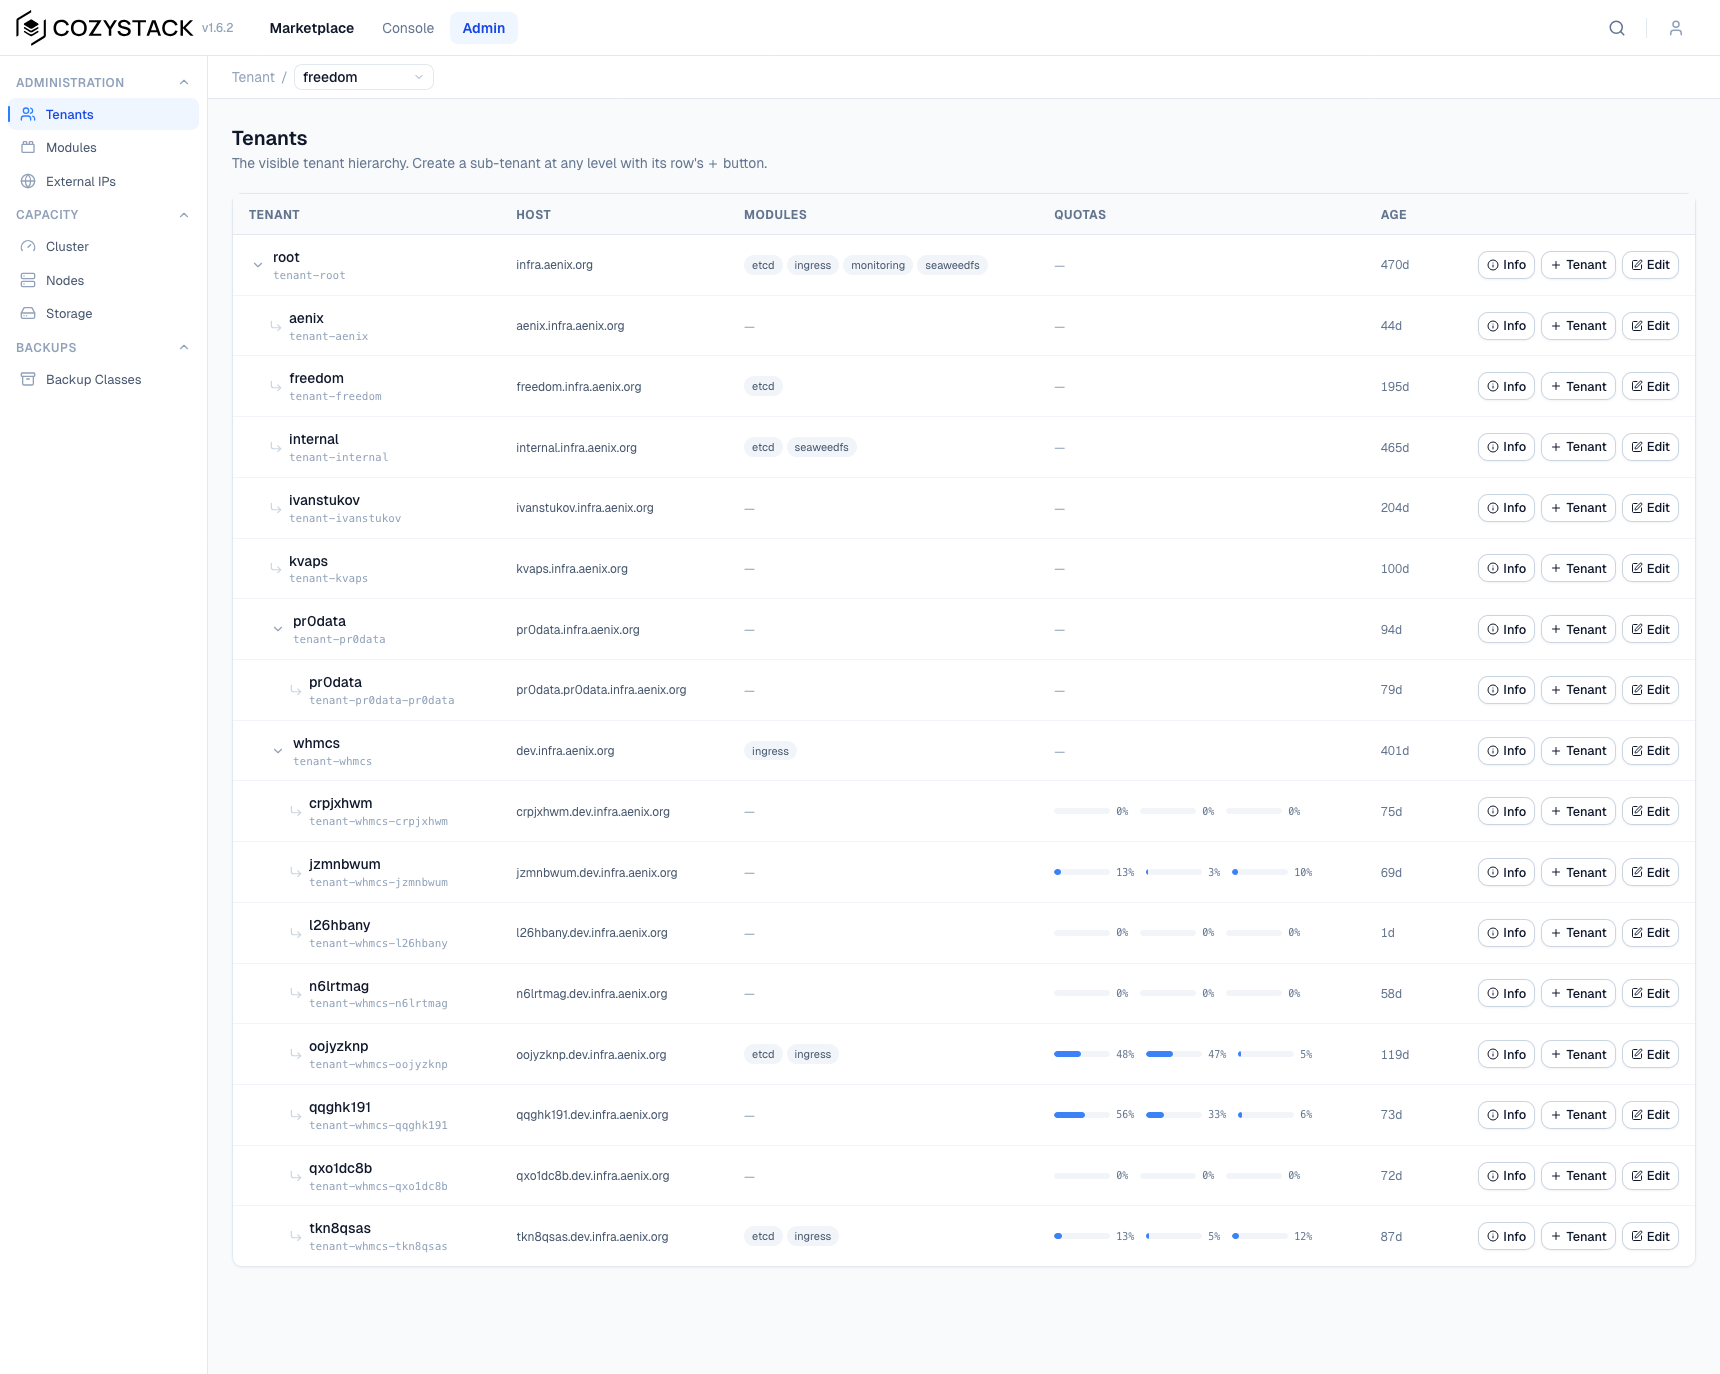This screenshot has width=1720, height=1374.
Task: Edit the qqghk191 tenant
Action: click(1650, 1115)
